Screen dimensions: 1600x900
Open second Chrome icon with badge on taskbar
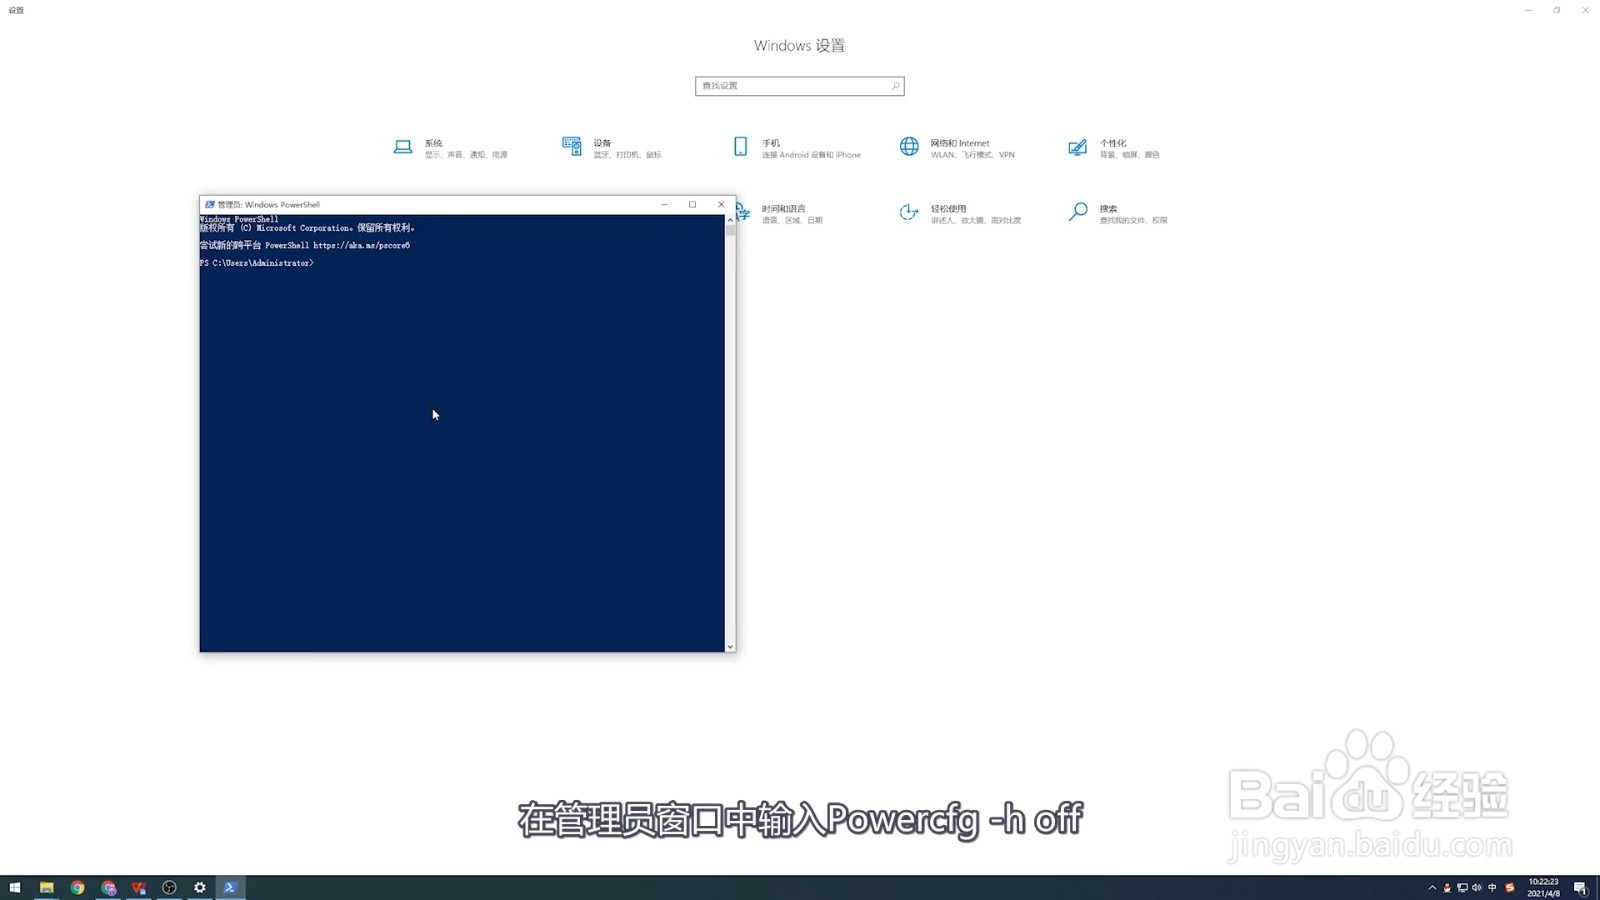pyautogui.click(x=108, y=887)
